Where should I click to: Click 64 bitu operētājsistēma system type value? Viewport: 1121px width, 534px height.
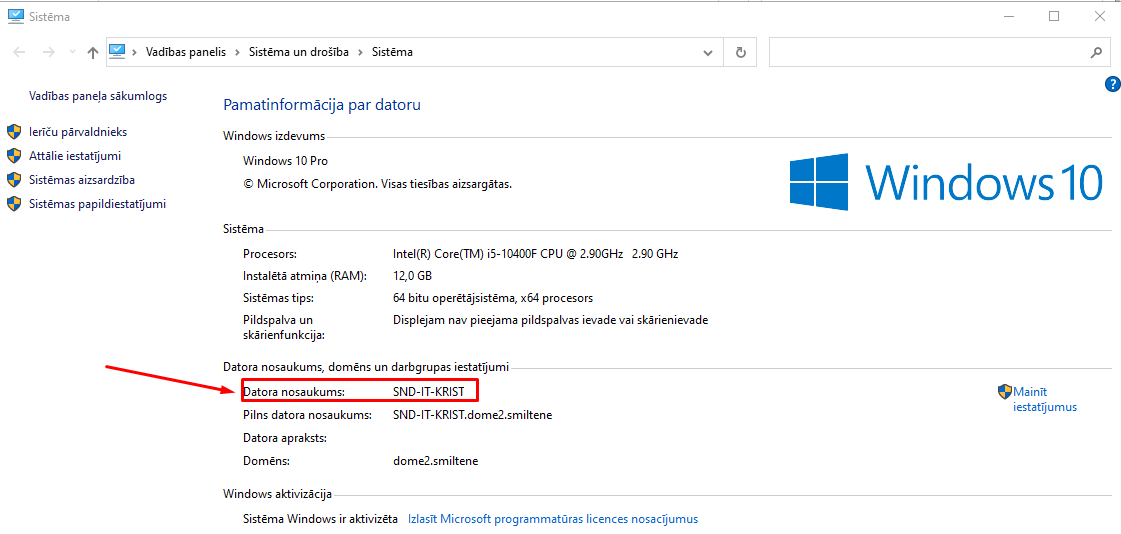pyautogui.click(x=493, y=297)
